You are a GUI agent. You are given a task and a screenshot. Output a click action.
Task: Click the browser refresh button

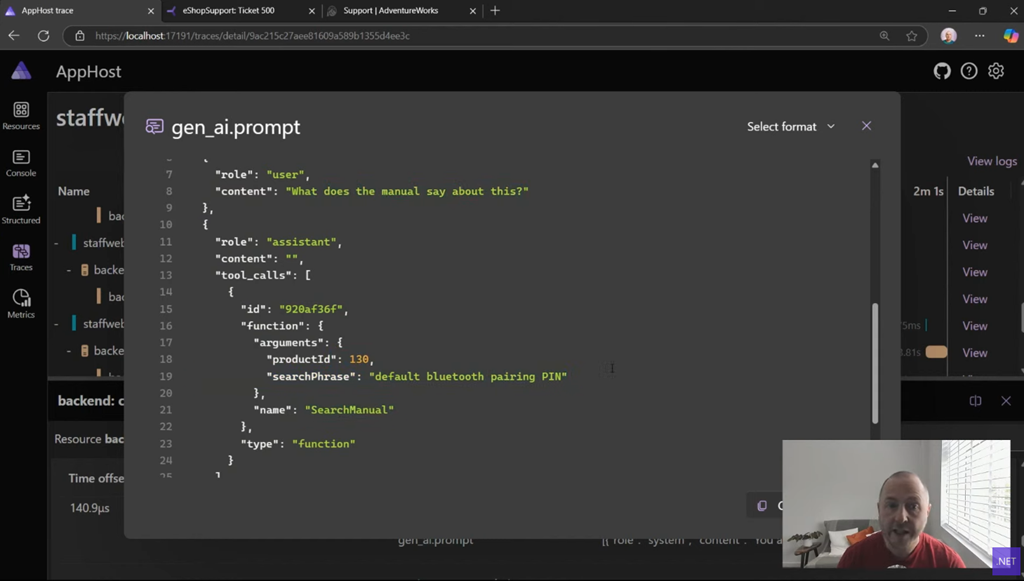[x=43, y=36]
